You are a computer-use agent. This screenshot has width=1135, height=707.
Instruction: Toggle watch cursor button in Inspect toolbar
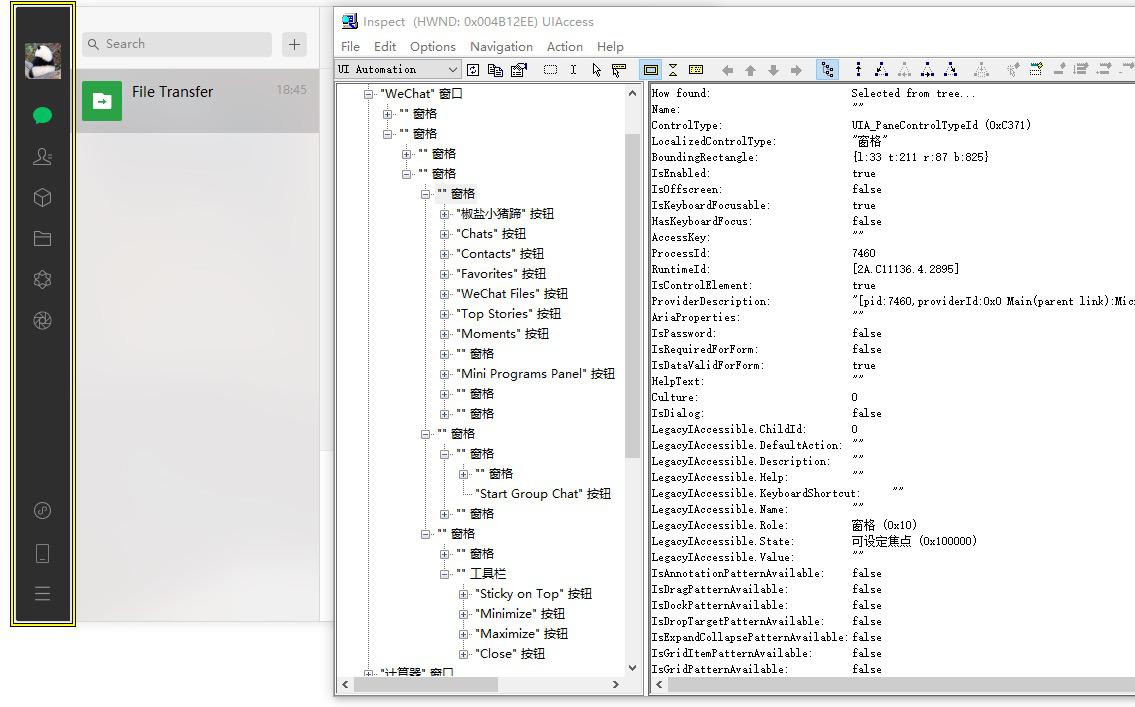point(596,70)
